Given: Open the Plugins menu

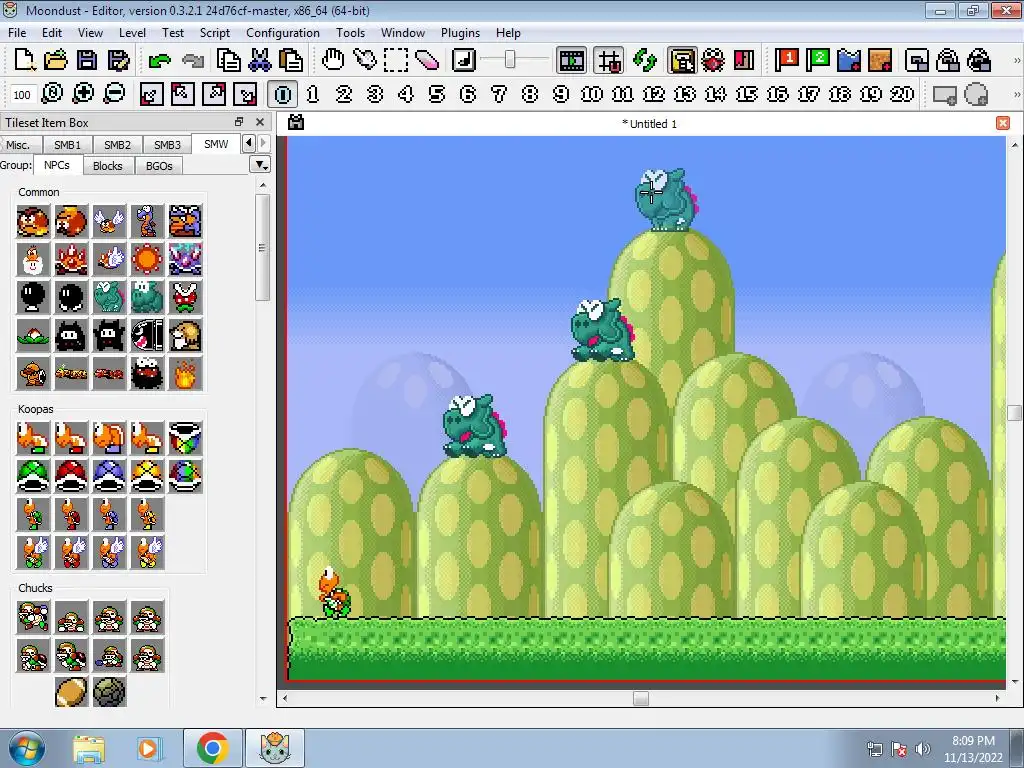Looking at the screenshot, I should (x=460, y=33).
